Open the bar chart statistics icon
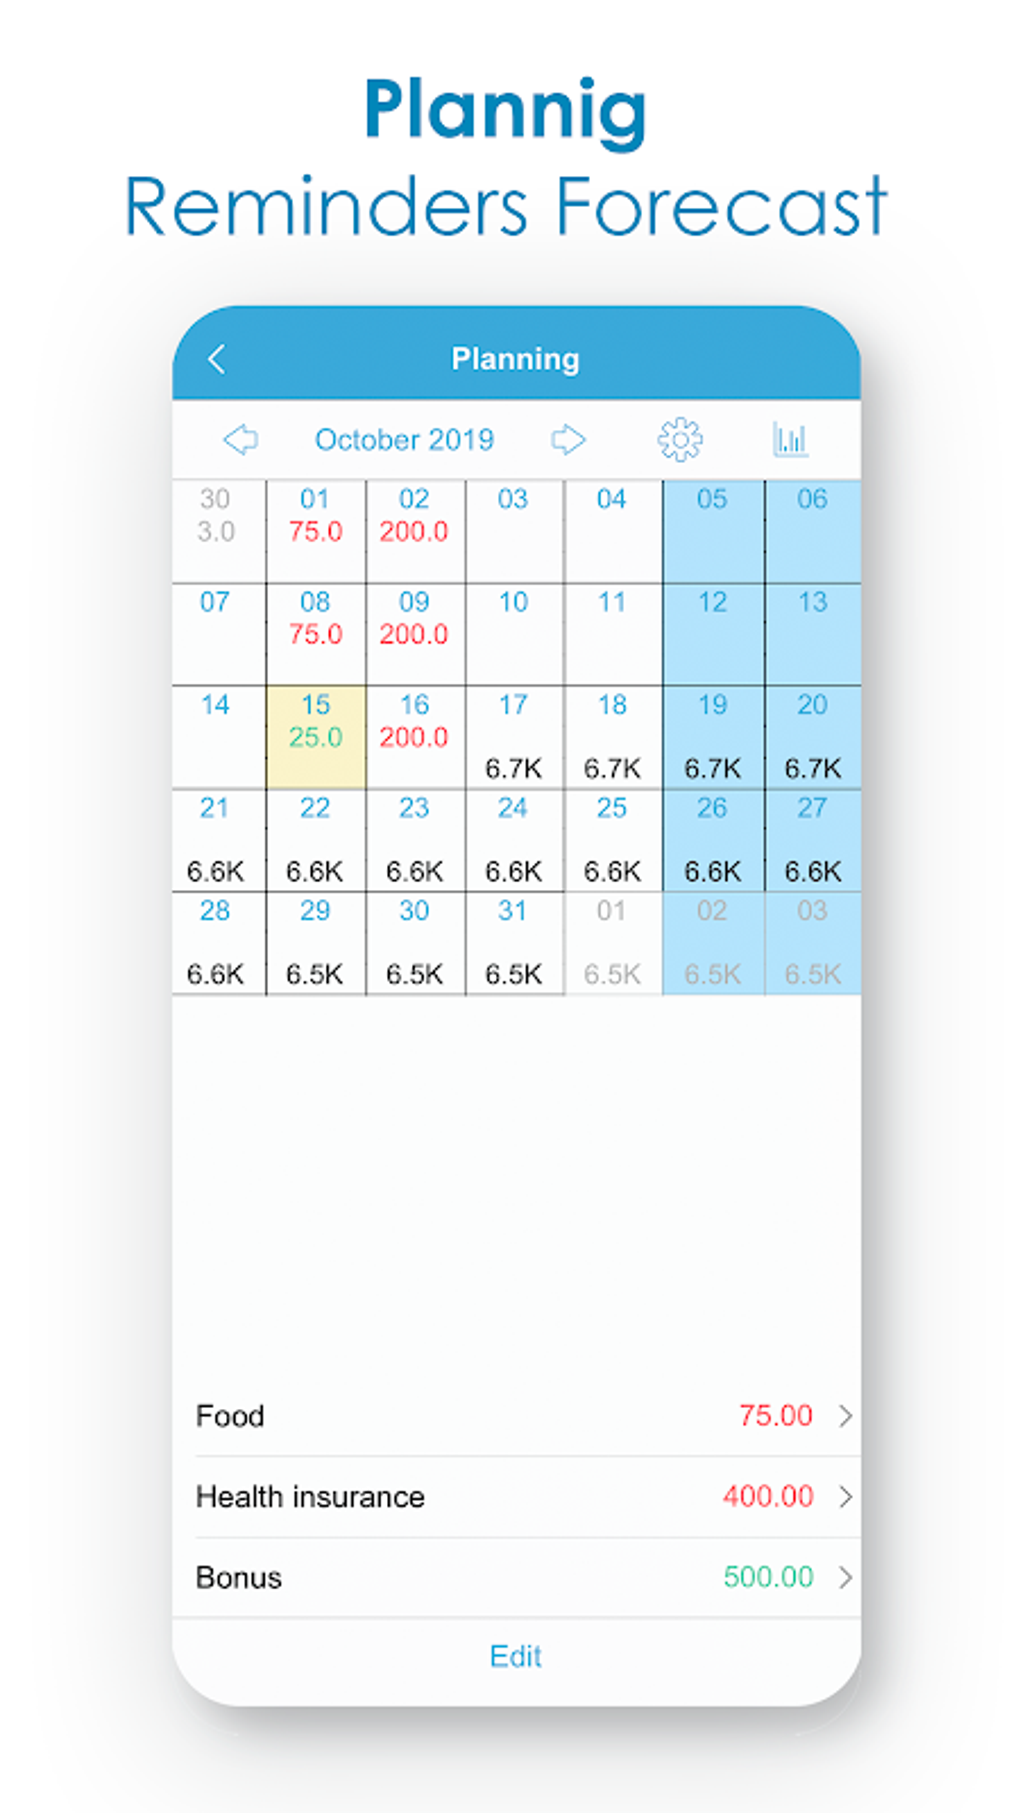 pos(790,439)
